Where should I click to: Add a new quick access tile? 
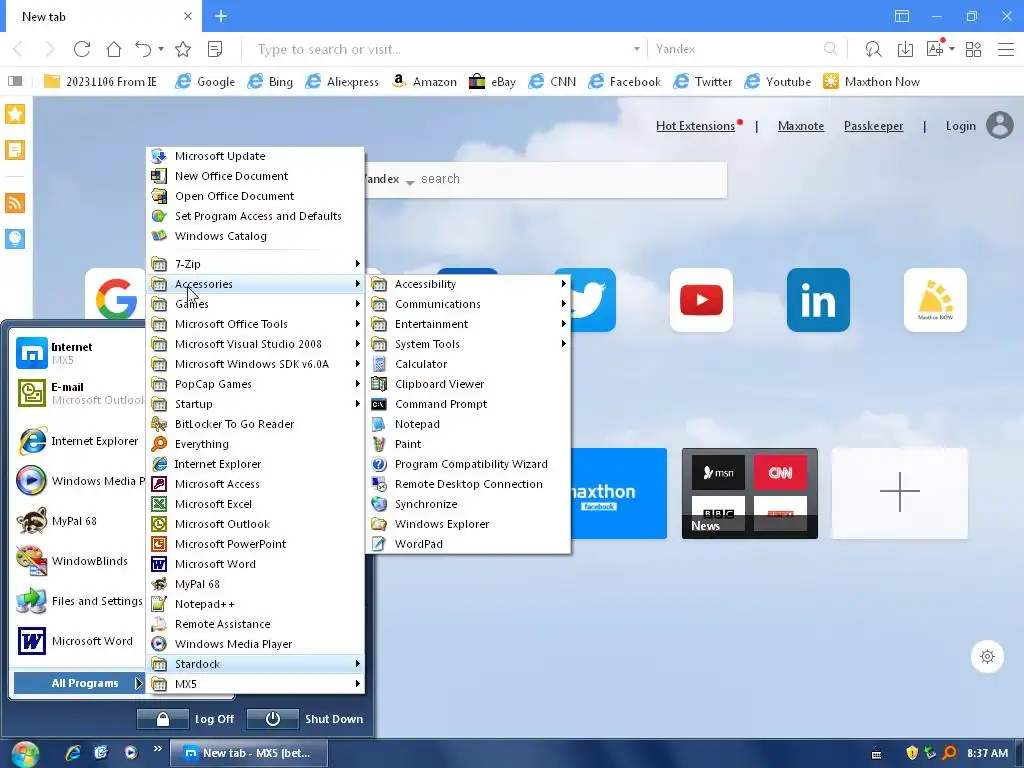[x=899, y=493]
